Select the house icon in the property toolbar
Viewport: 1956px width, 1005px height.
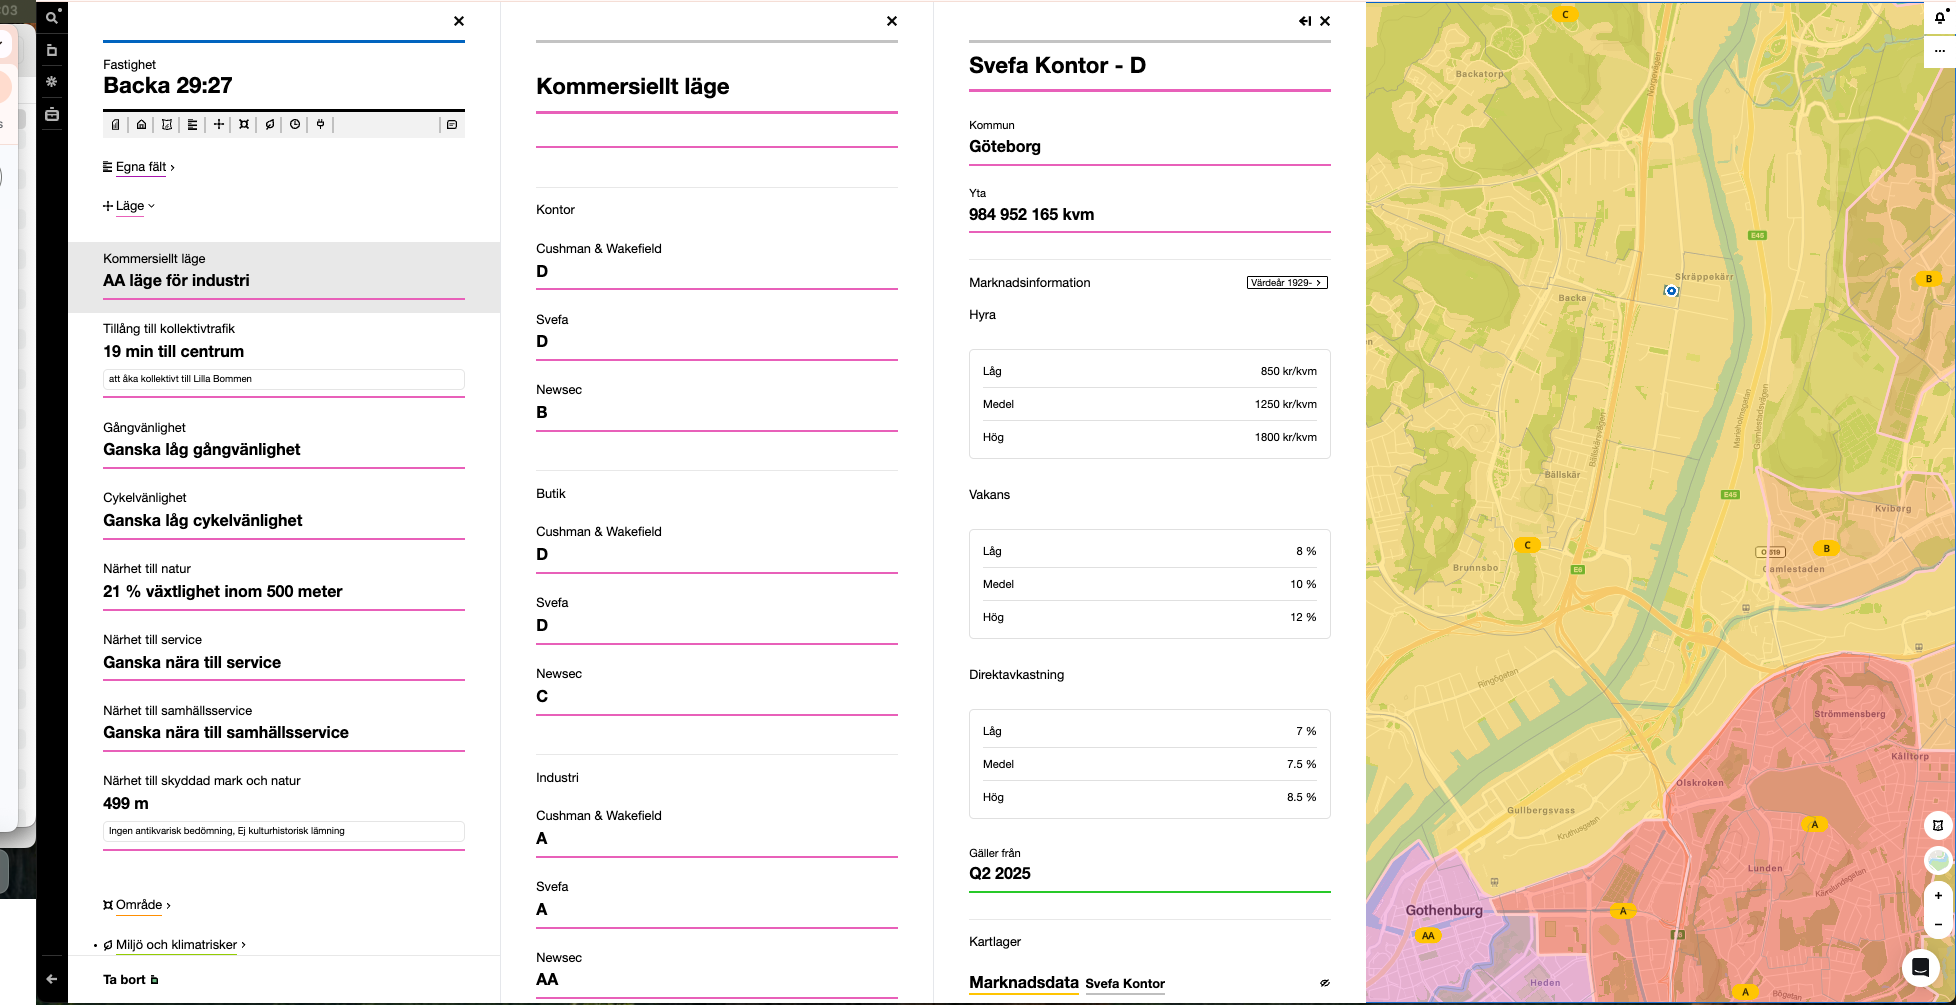pyautogui.click(x=141, y=125)
